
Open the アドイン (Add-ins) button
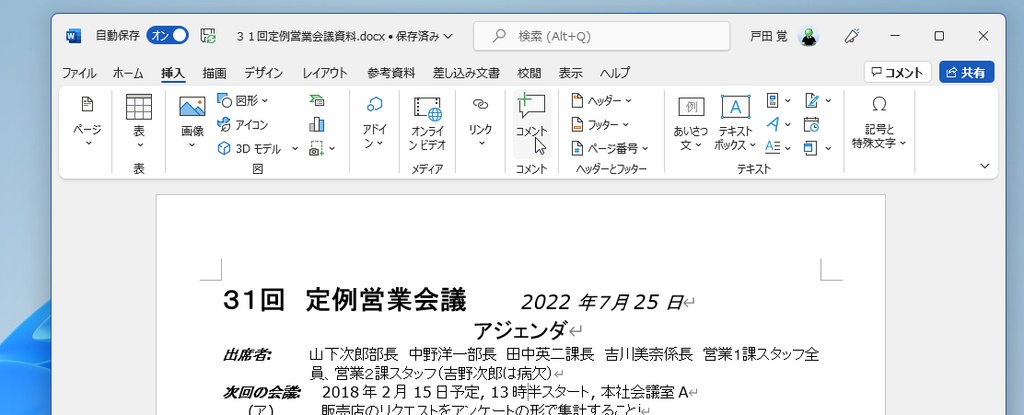click(375, 124)
